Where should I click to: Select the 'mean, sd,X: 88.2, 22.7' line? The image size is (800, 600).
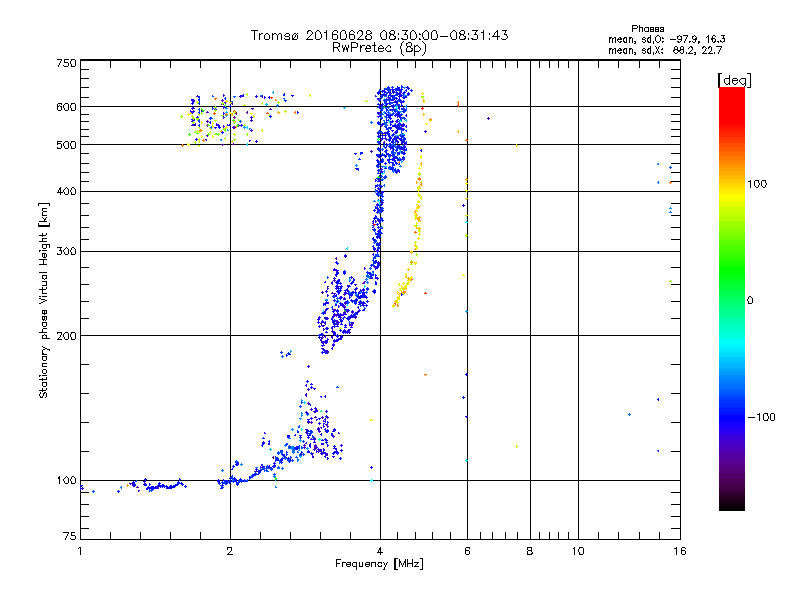click(665, 50)
